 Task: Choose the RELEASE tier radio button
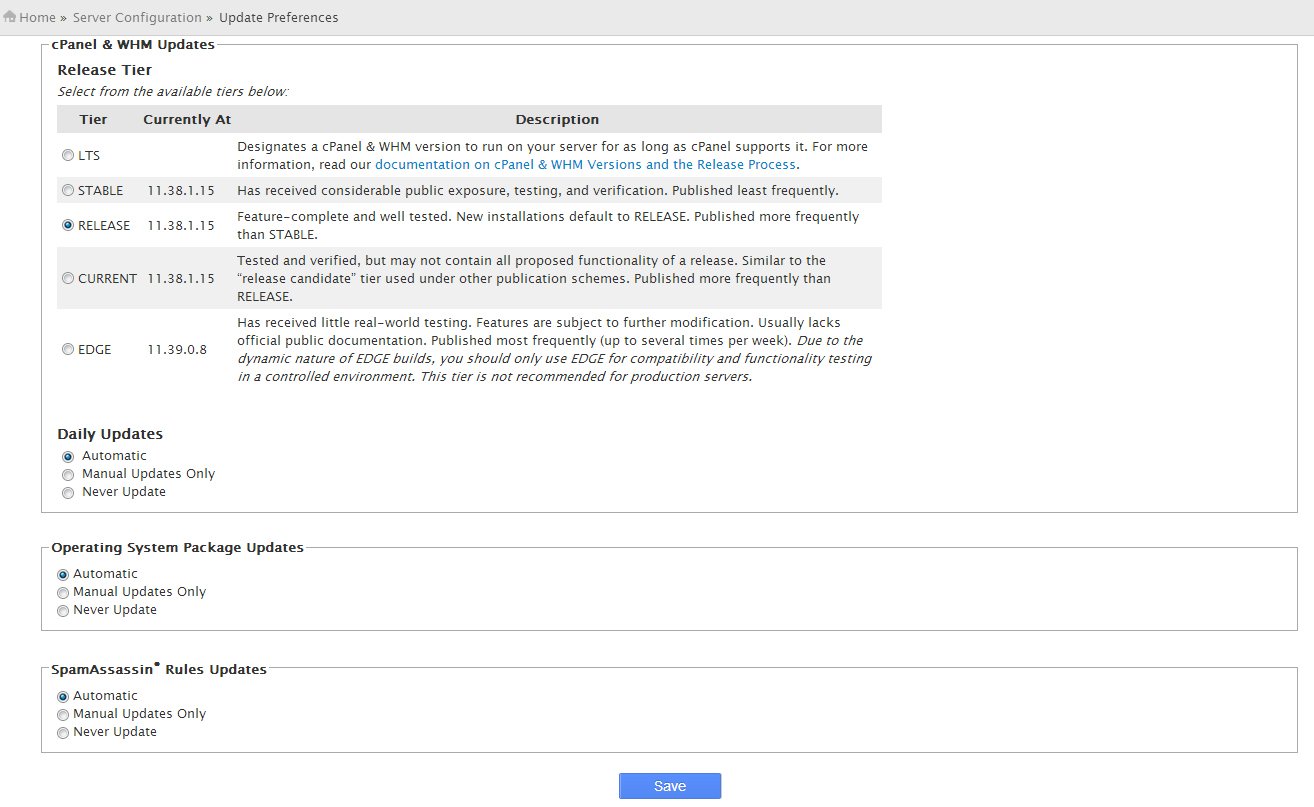68,225
